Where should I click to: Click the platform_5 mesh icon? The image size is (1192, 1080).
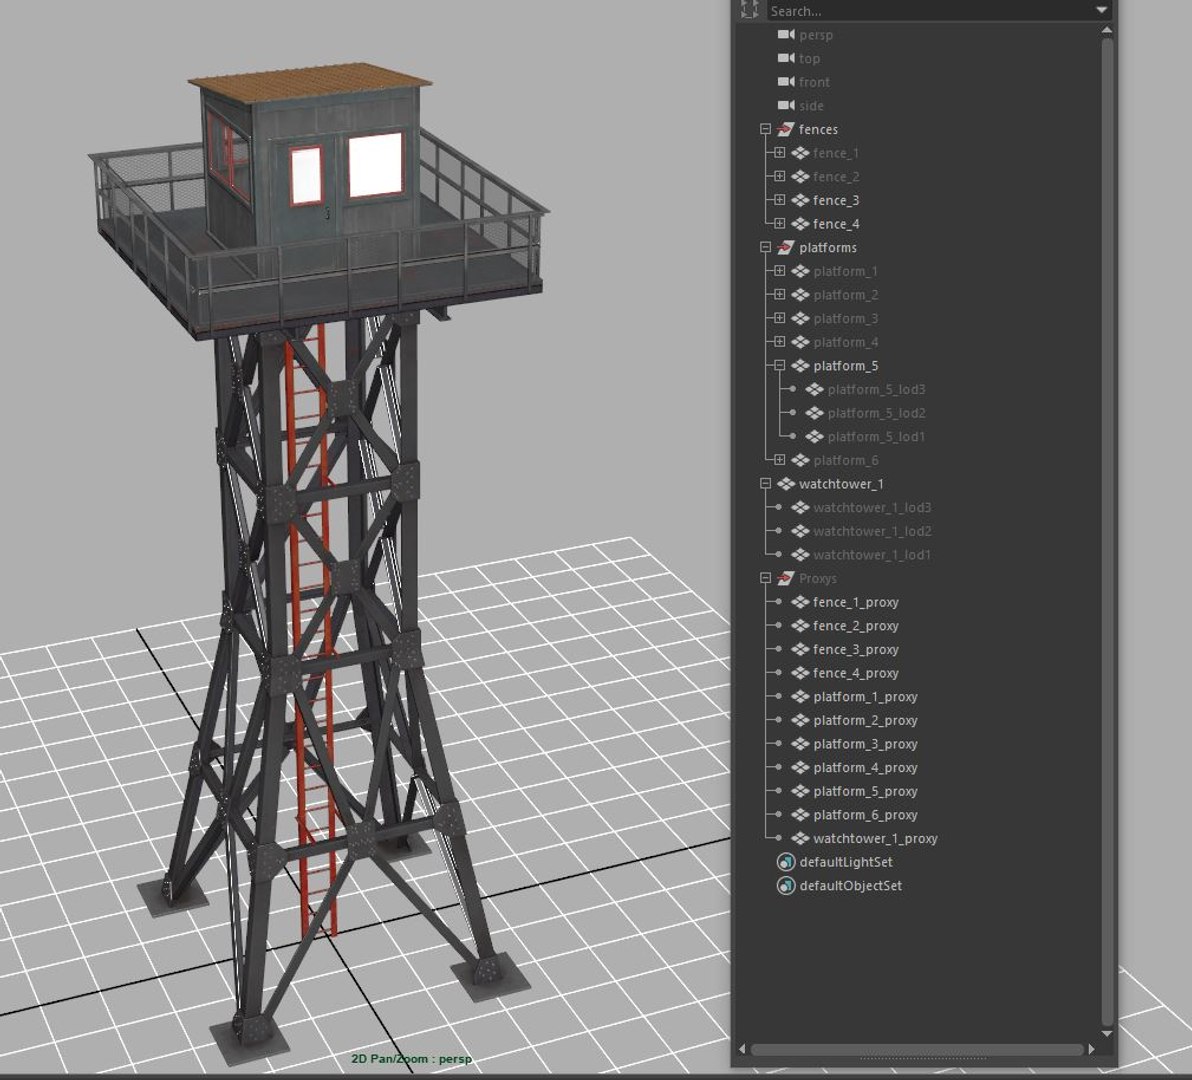[x=800, y=366]
